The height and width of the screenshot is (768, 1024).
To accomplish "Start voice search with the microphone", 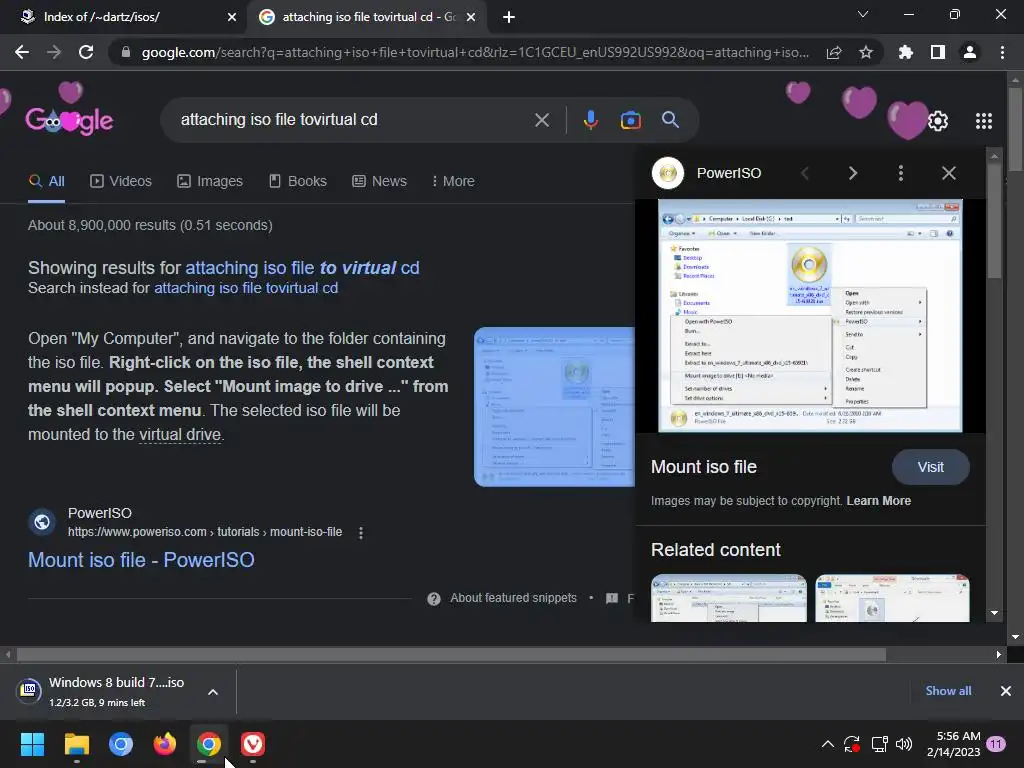I will [x=590, y=120].
